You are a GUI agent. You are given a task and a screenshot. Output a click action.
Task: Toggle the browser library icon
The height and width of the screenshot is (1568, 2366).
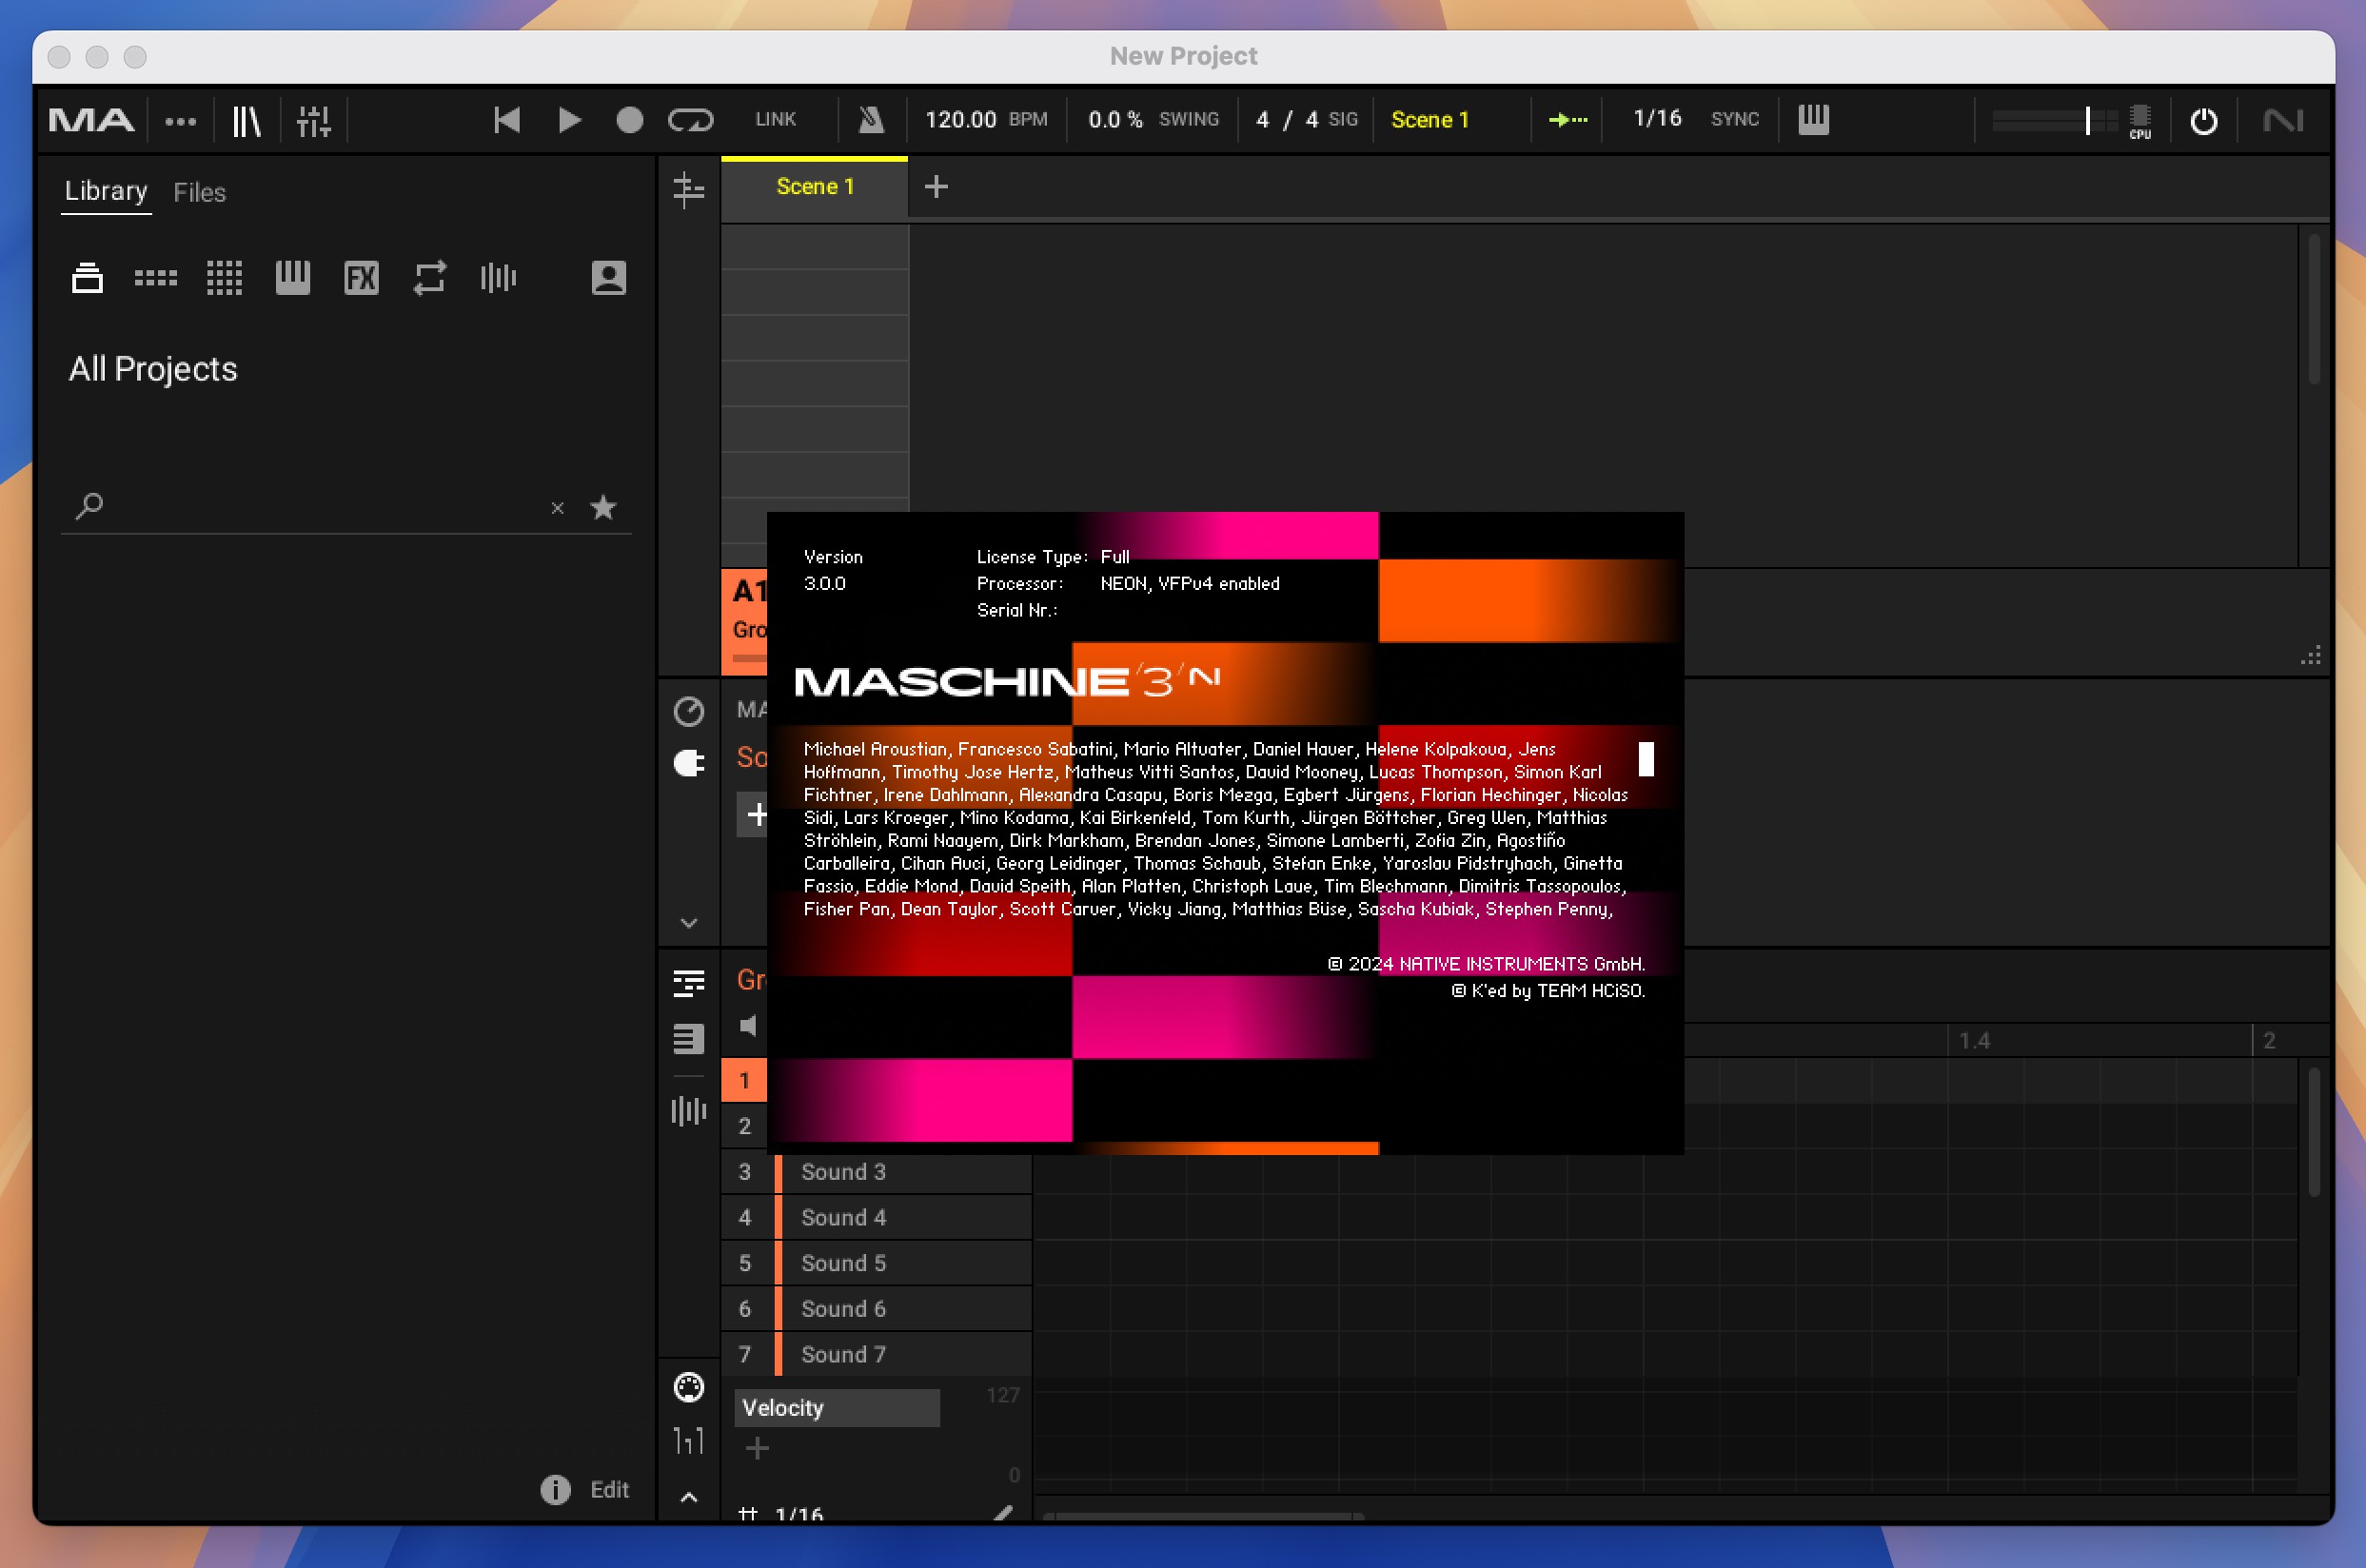click(247, 121)
